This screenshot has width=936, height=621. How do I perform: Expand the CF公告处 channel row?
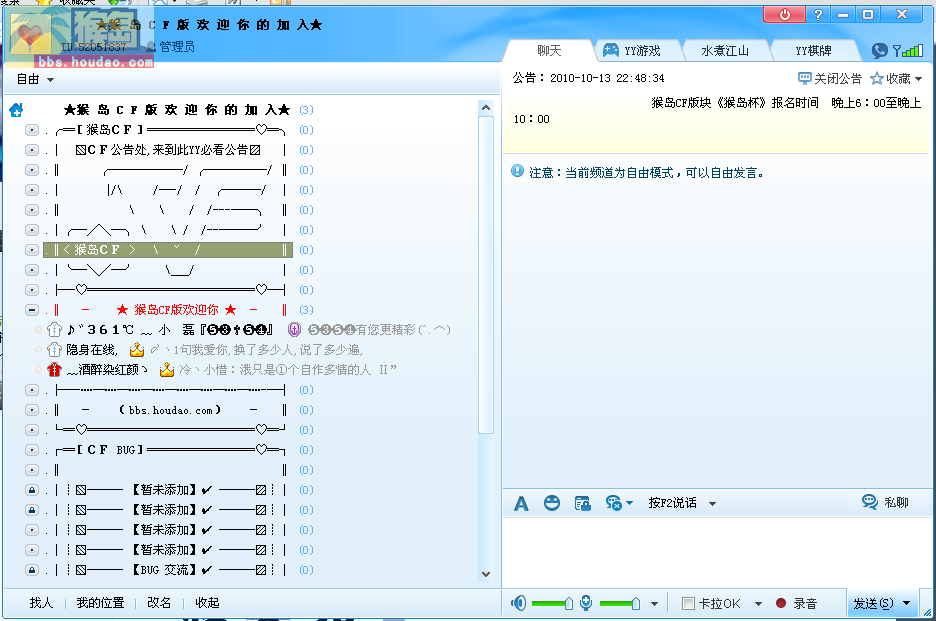point(32,150)
